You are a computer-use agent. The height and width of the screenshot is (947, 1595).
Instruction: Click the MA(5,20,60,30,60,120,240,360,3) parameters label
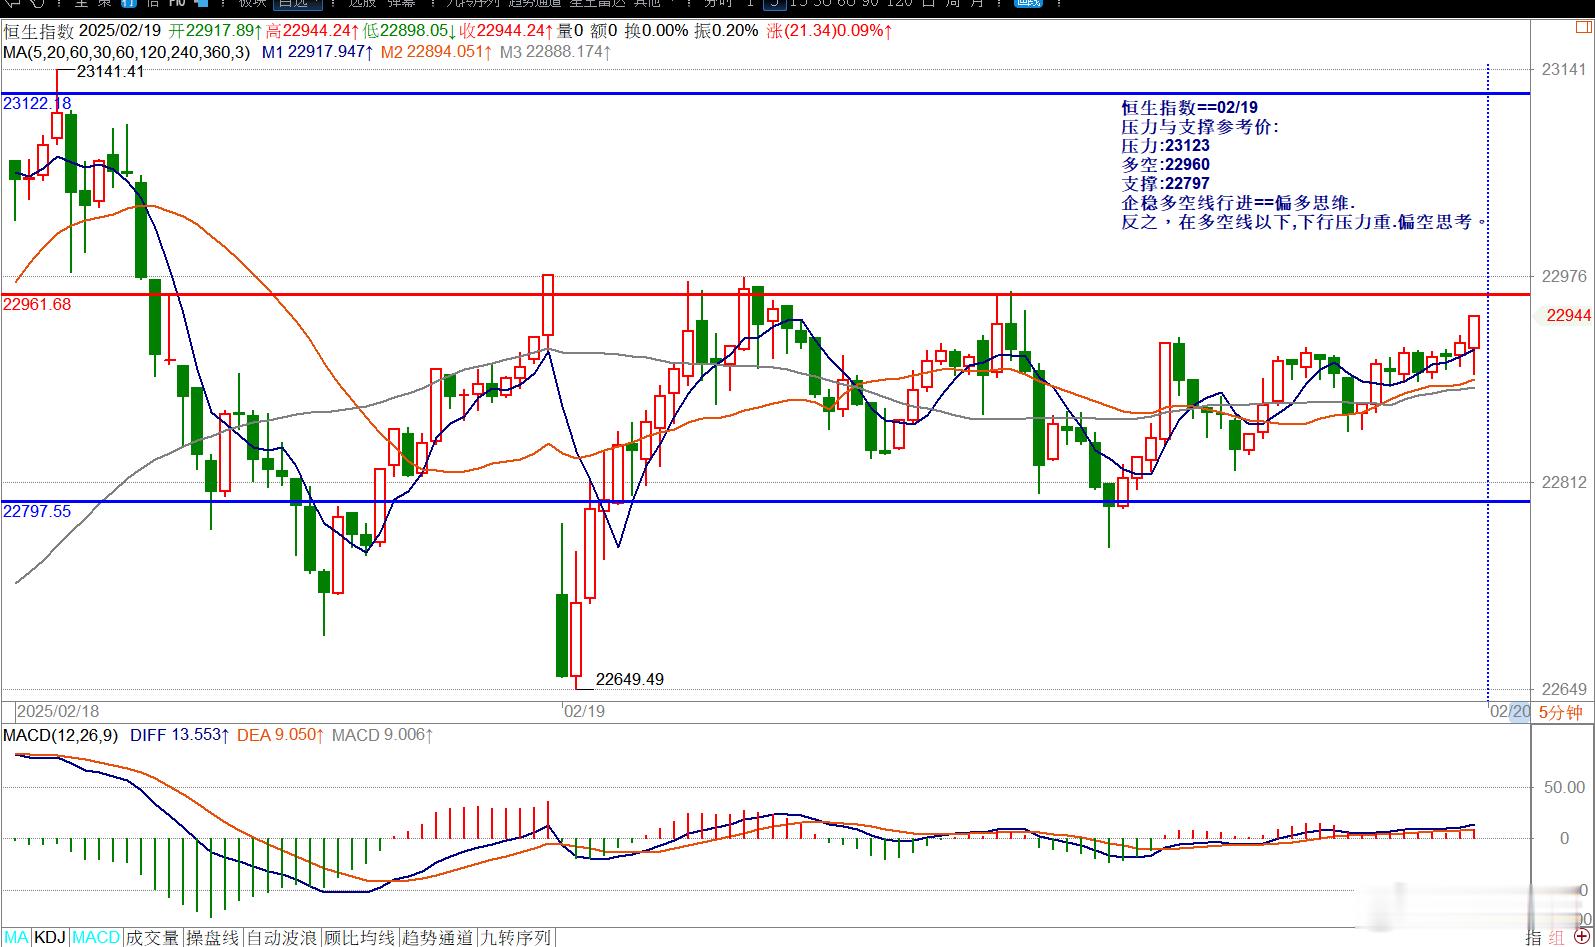[127, 51]
